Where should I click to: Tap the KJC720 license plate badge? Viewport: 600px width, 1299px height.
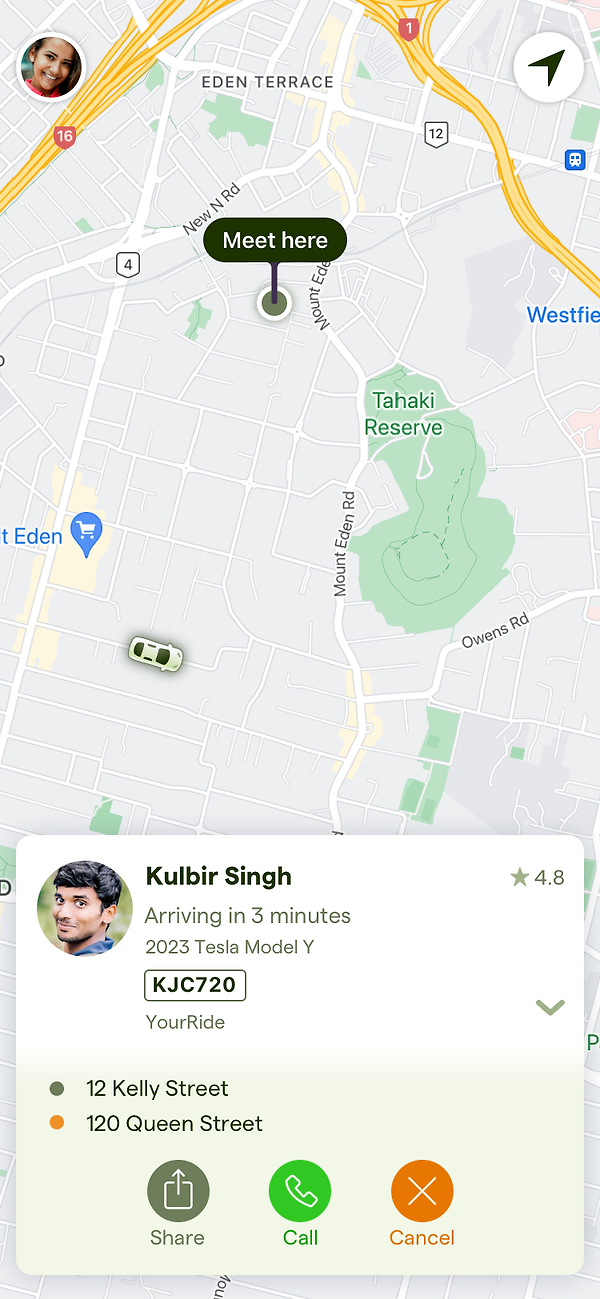tap(195, 985)
